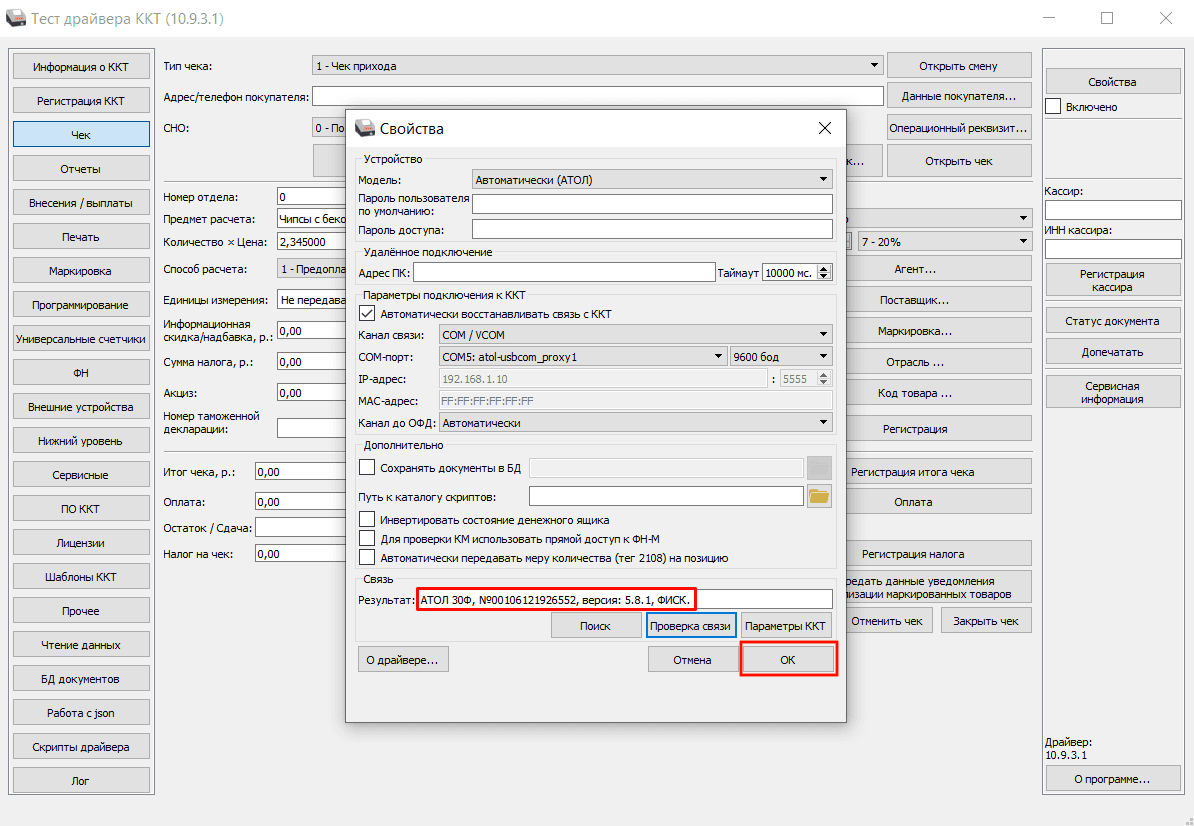Open the Модель dropdown list
Image resolution: width=1194 pixels, height=826 pixels.
click(653, 180)
